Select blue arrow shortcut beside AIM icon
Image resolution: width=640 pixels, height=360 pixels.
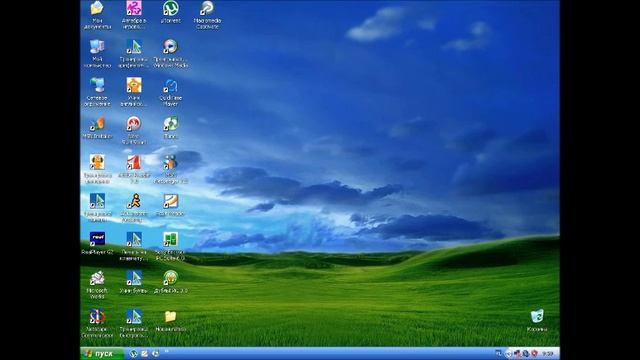point(97,201)
